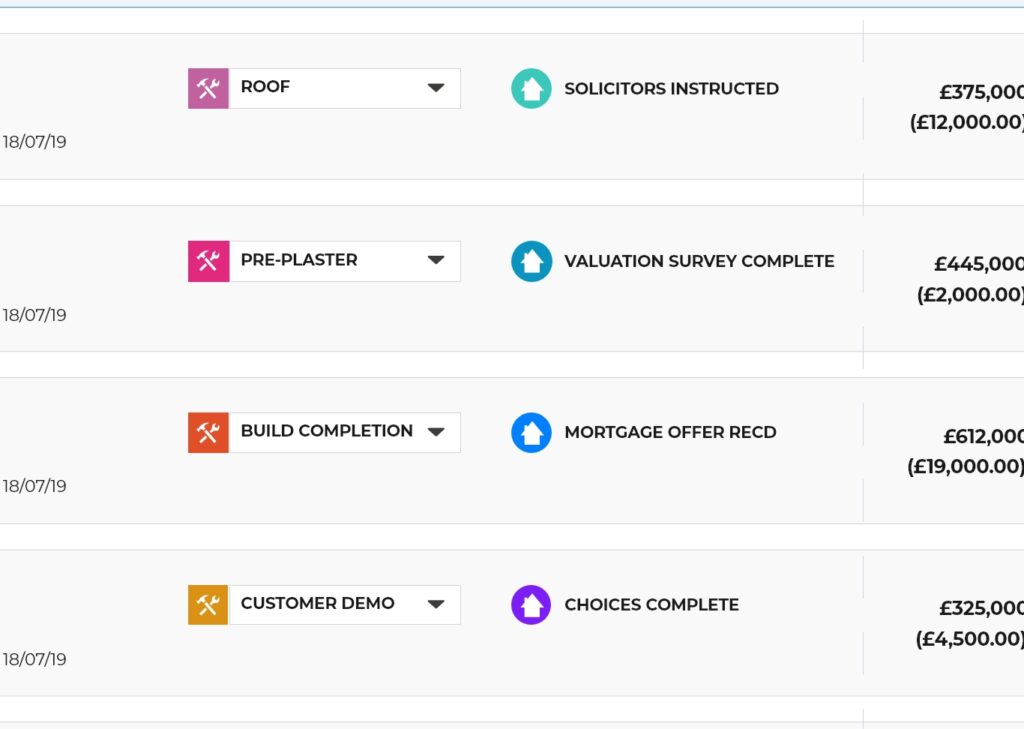Image resolution: width=1024 pixels, height=729 pixels.
Task: Click the teal house icon for Solicitors Instructed
Action: pos(531,88)
